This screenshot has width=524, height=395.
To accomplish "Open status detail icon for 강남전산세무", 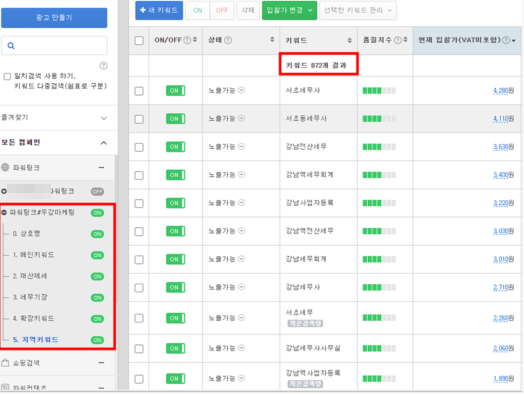I will (242, 146).
